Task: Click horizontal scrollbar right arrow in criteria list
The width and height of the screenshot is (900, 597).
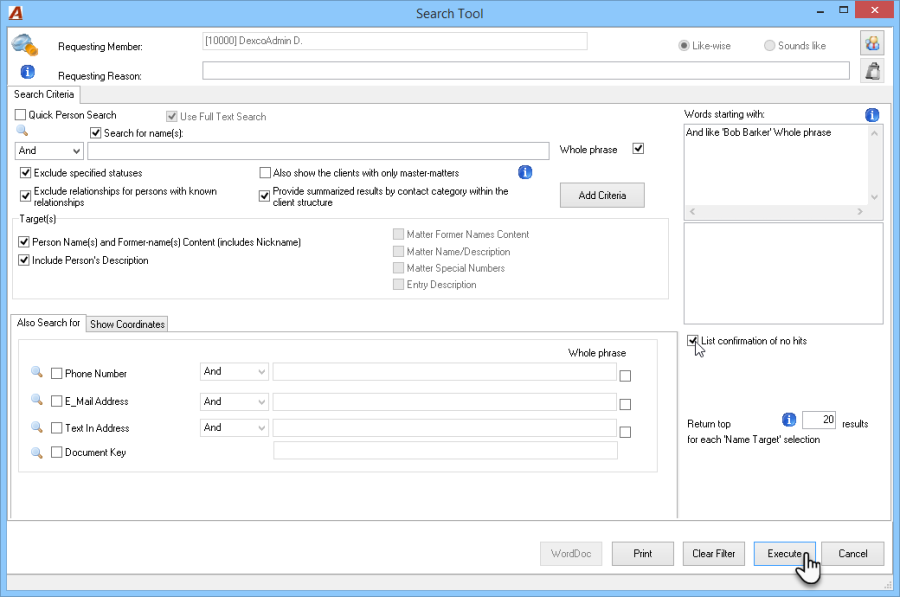Action: pyautogui.click(x=860, y=211)
